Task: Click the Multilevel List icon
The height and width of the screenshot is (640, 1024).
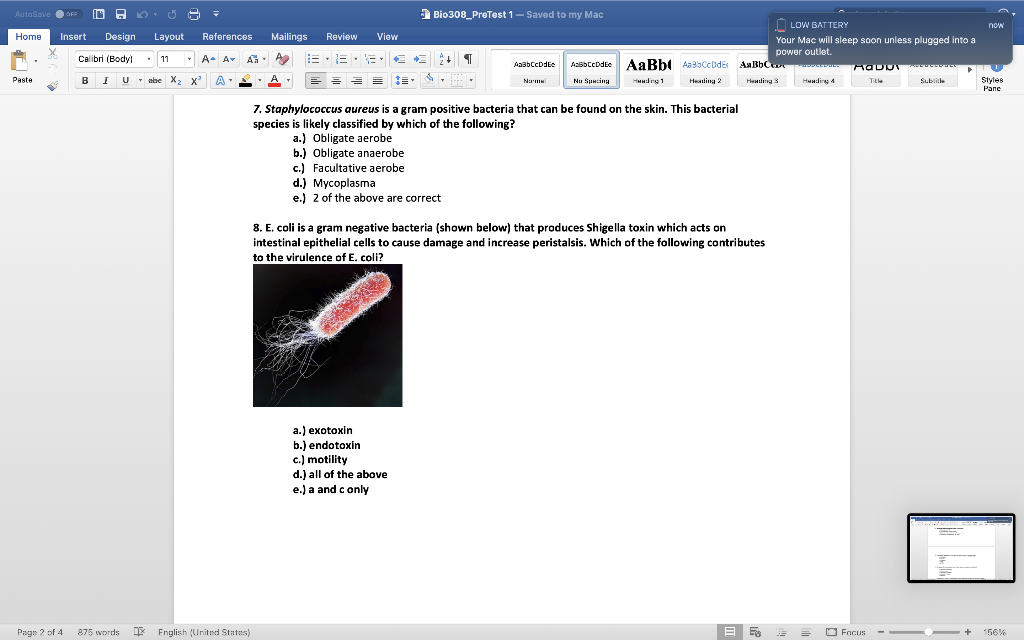Action: pos(370,59)
